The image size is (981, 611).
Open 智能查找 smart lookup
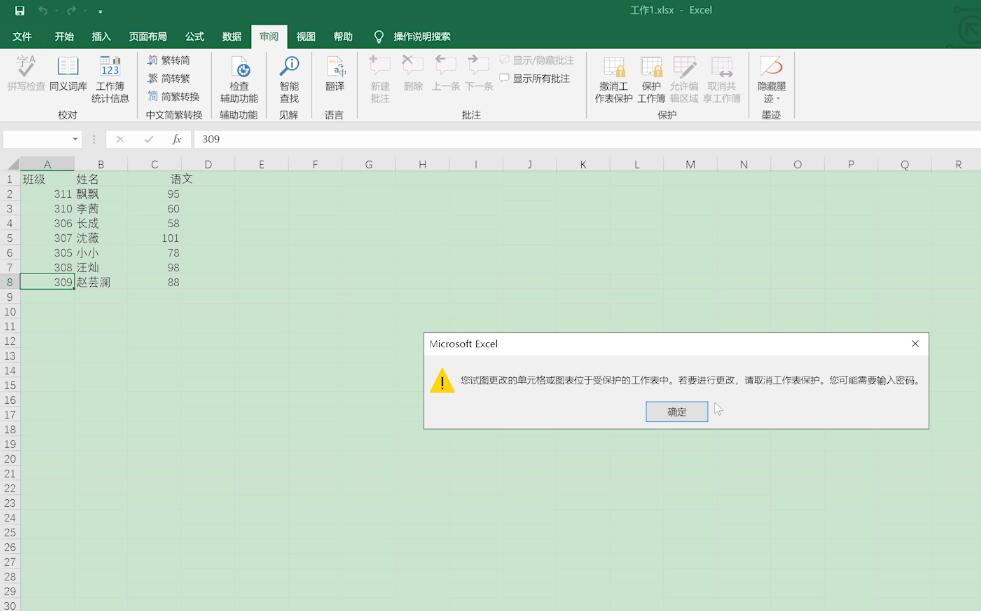(289, 79)
